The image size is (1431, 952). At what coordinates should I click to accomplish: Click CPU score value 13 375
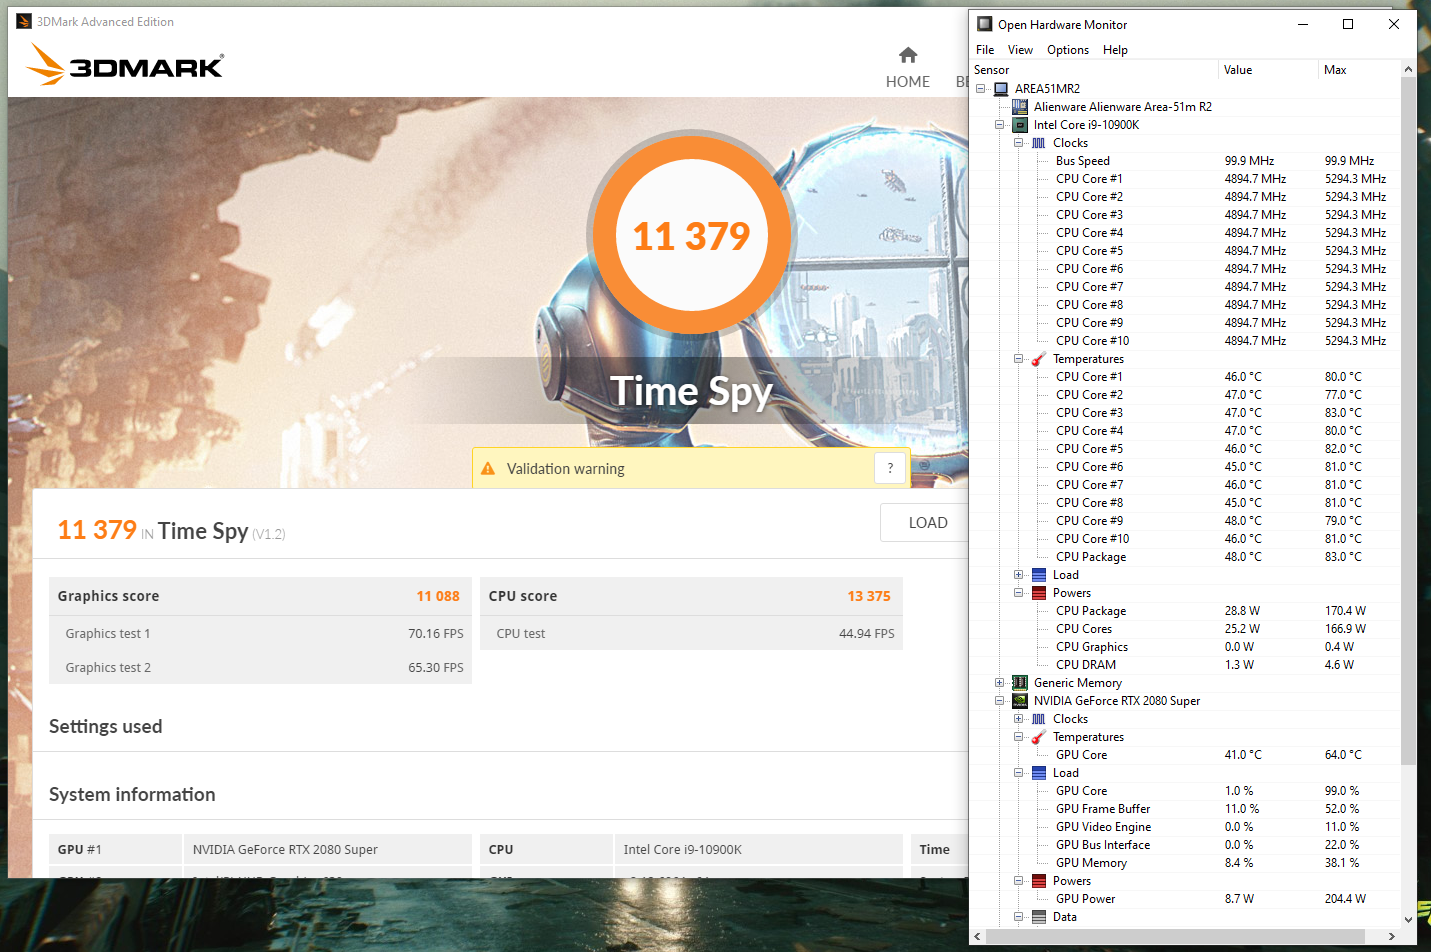869,596
